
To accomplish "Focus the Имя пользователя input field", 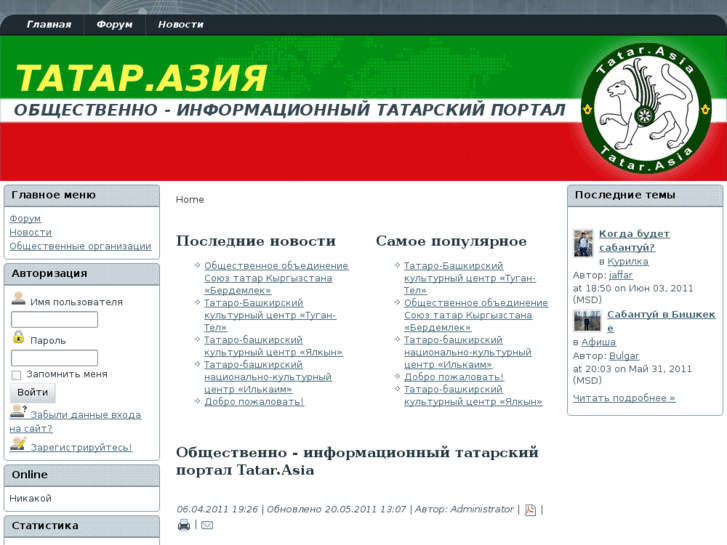I will pyautogui.click(x=54, y=320).
